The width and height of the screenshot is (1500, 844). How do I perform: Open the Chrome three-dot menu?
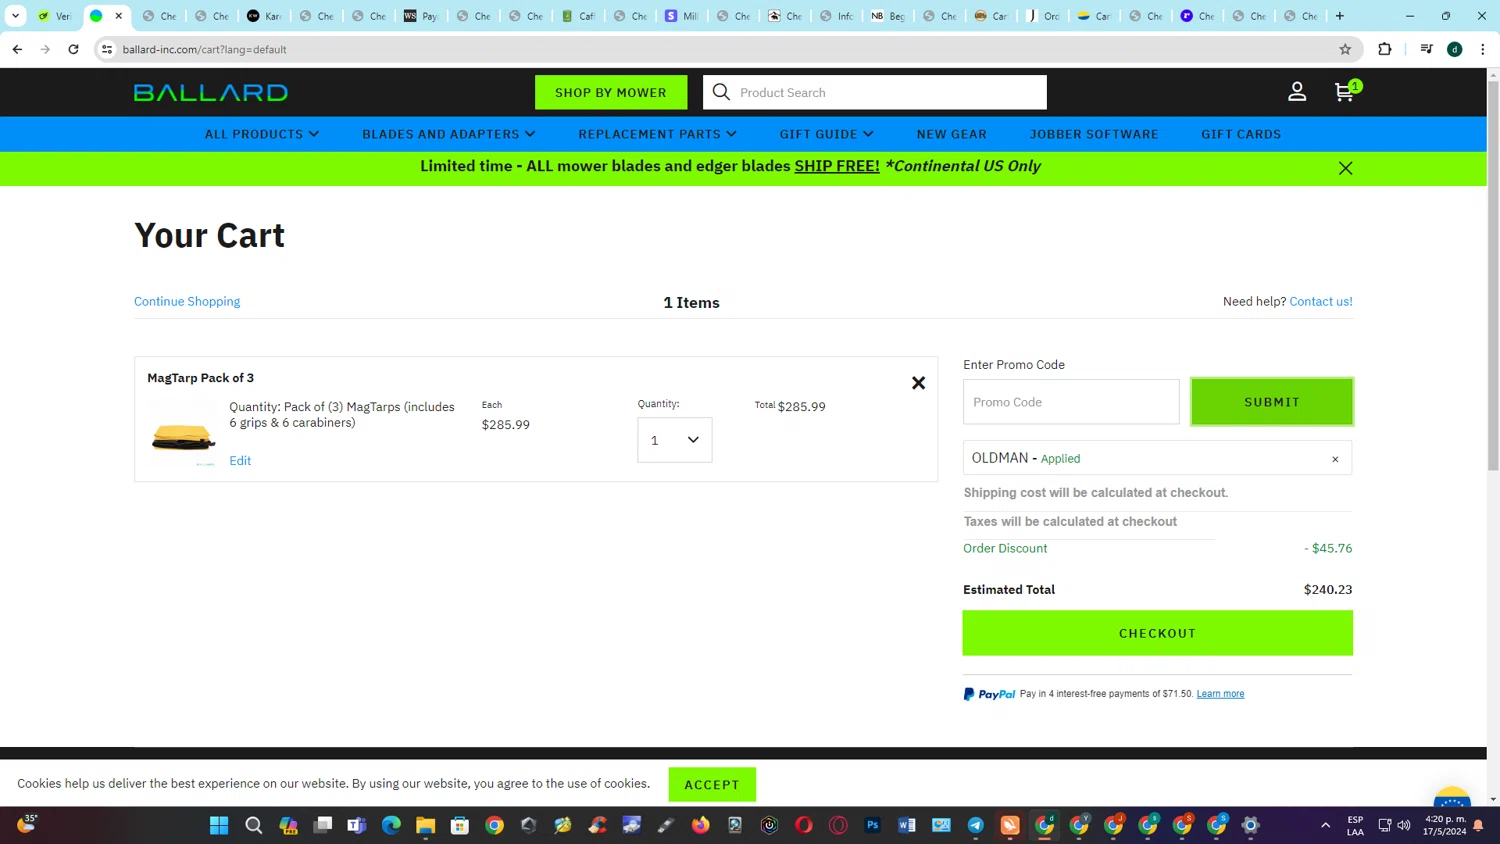tap(1483, 49)
